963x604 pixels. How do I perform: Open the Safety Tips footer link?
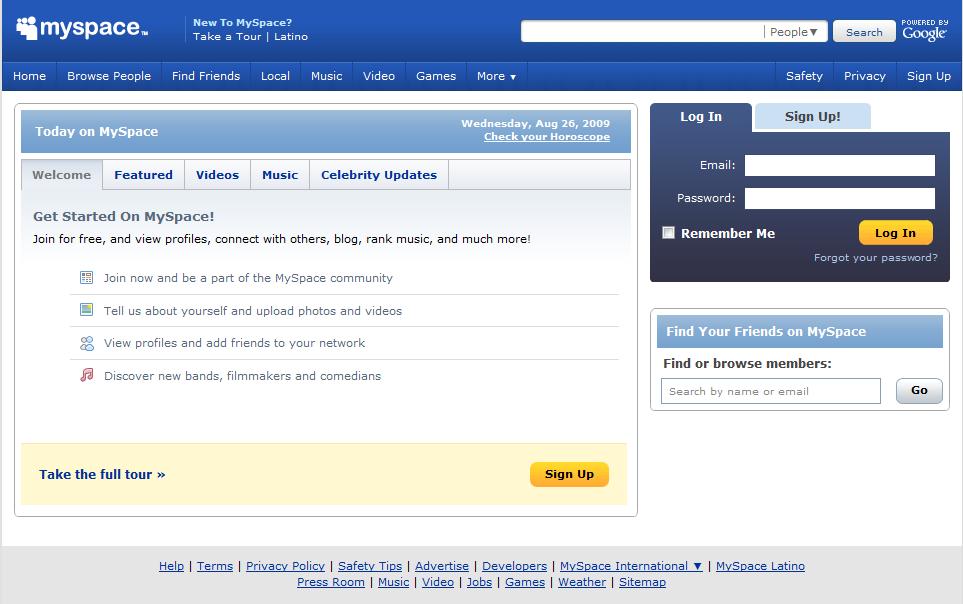[370, 566]
